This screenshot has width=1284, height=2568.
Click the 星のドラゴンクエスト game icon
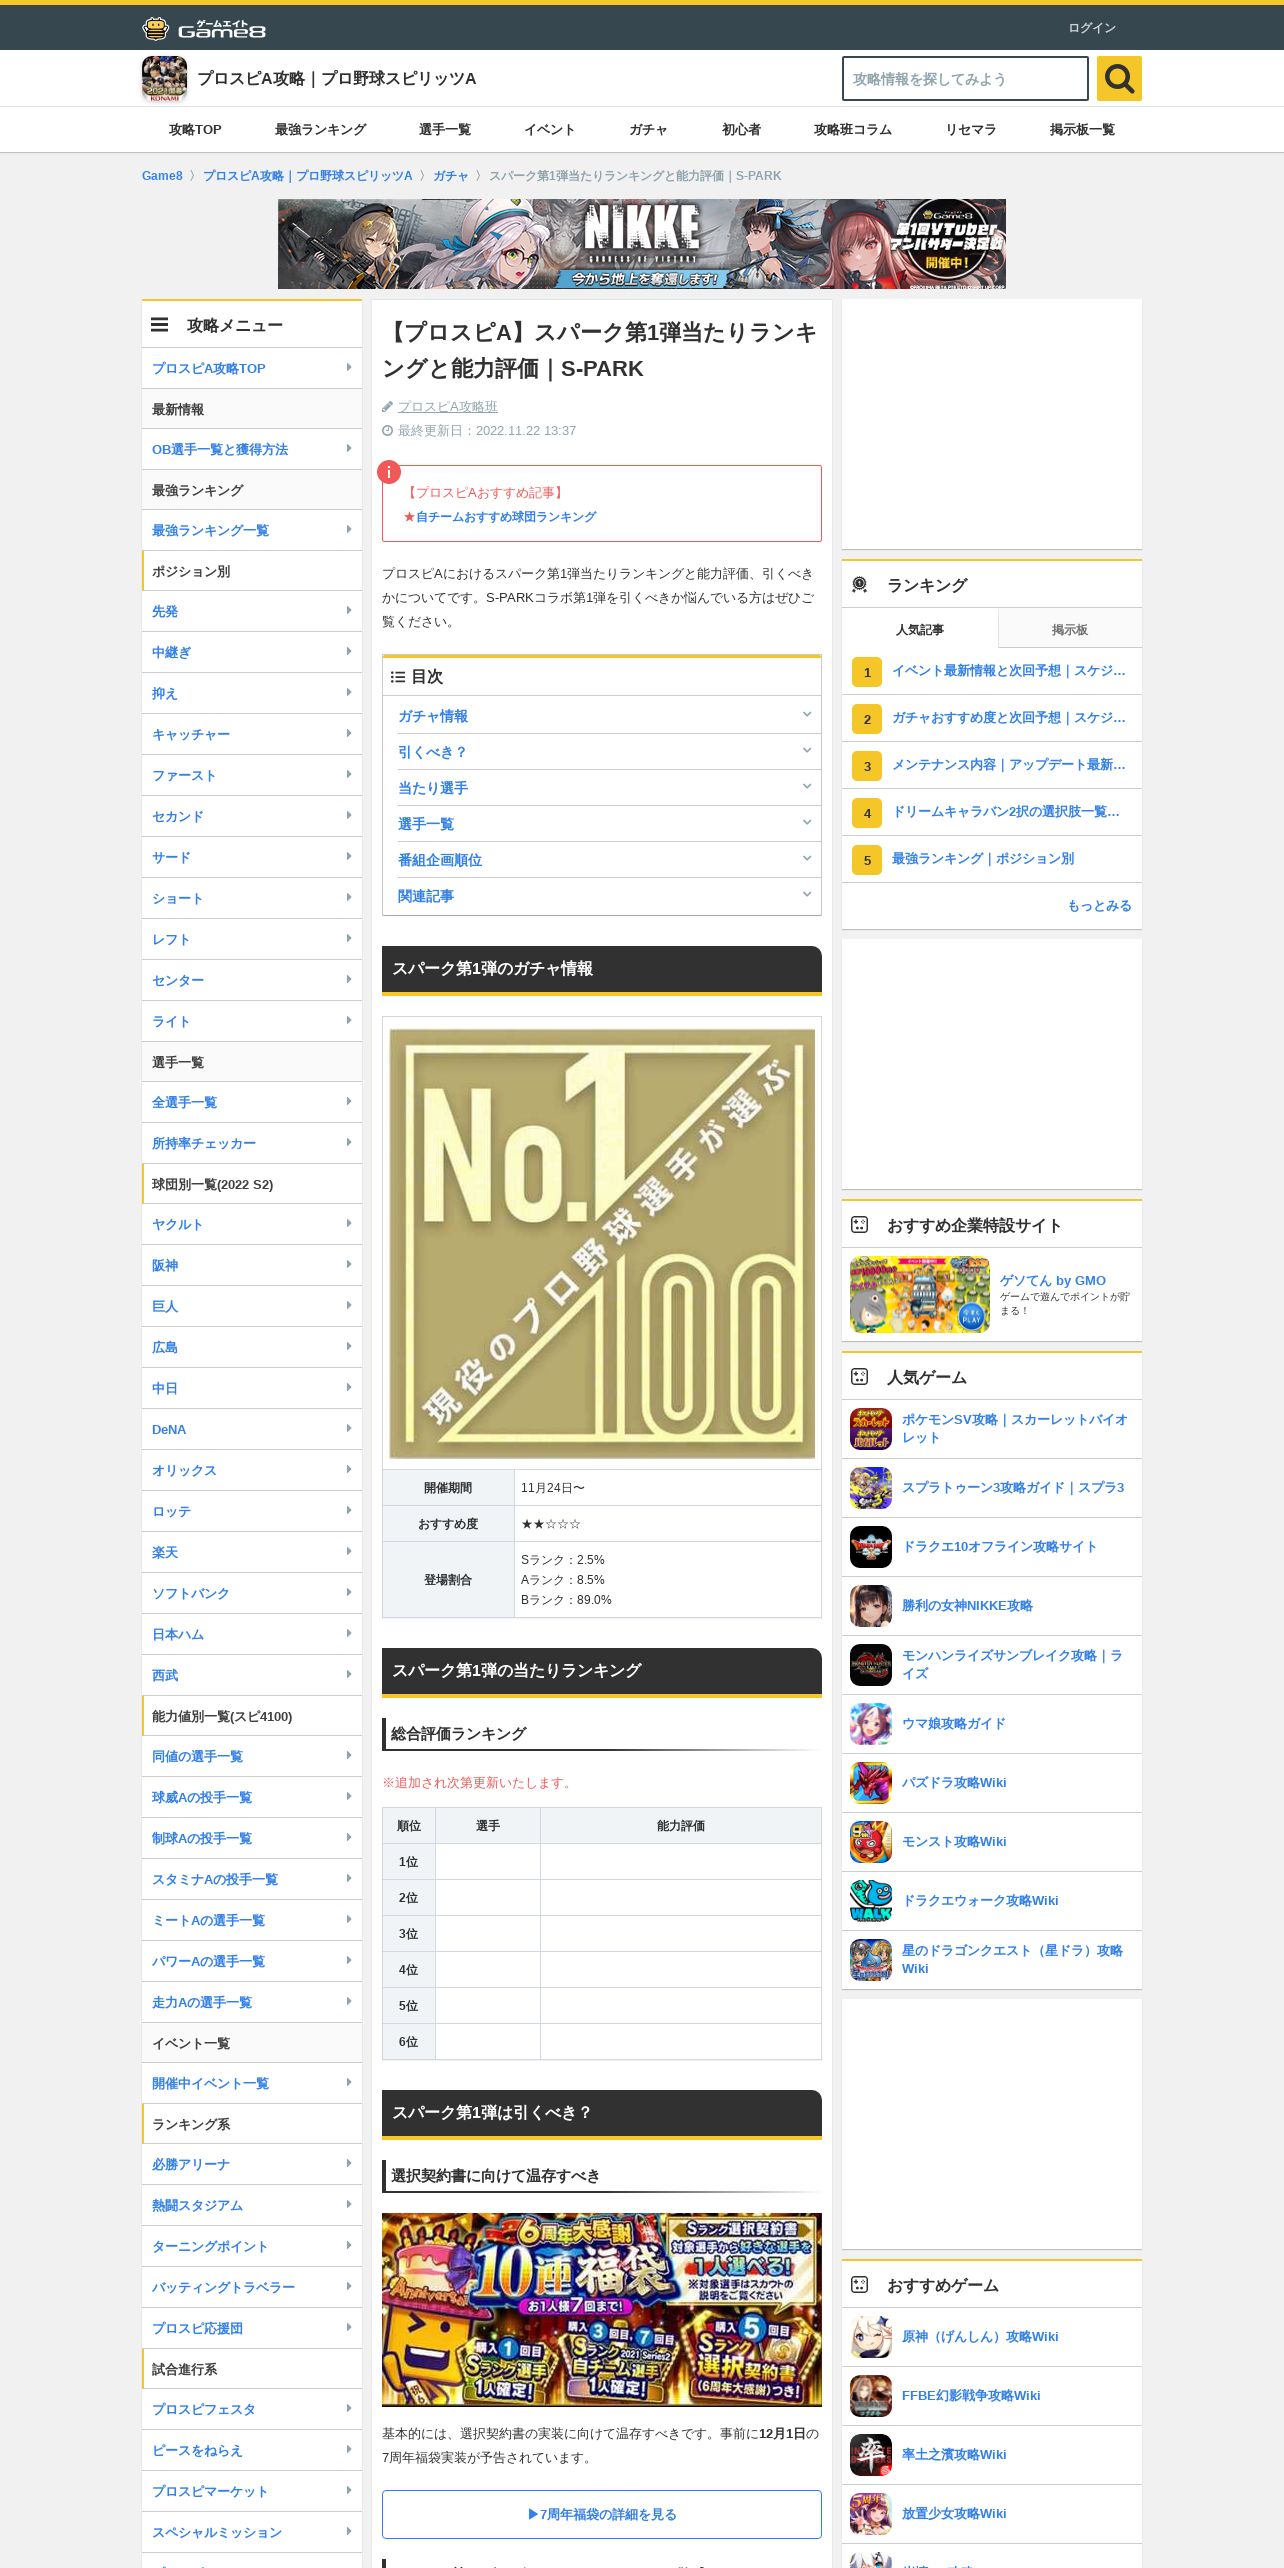871,1960
